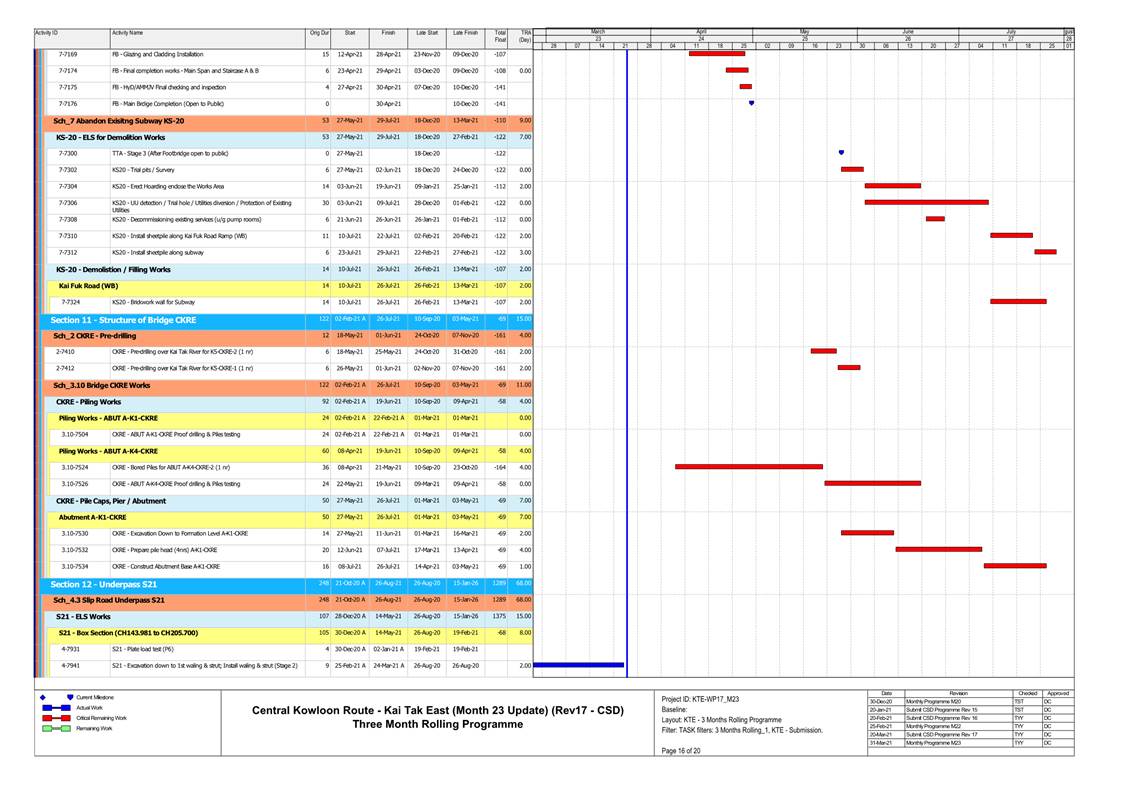Screen dimensions: 1139x805
Task: Select the blue actual bar for activity 4-7941
Action: pyautogui.click(x=580, y=665)
